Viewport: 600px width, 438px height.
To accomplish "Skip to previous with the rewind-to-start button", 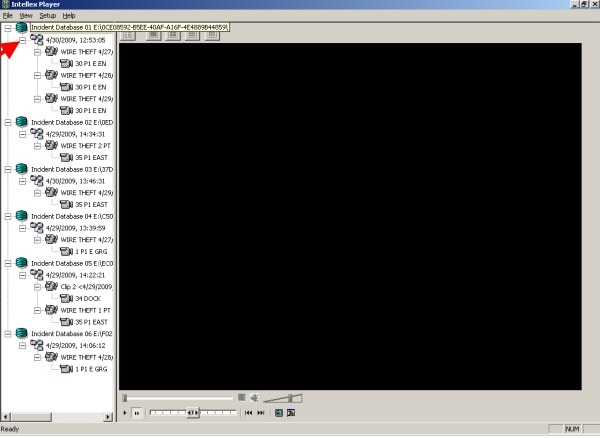I will pos(248,413).
